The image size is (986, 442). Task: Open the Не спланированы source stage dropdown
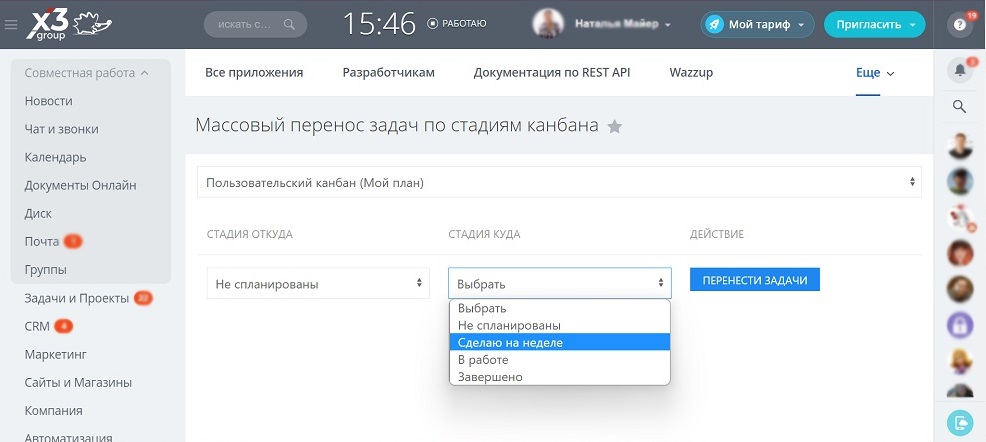point(318,284)
